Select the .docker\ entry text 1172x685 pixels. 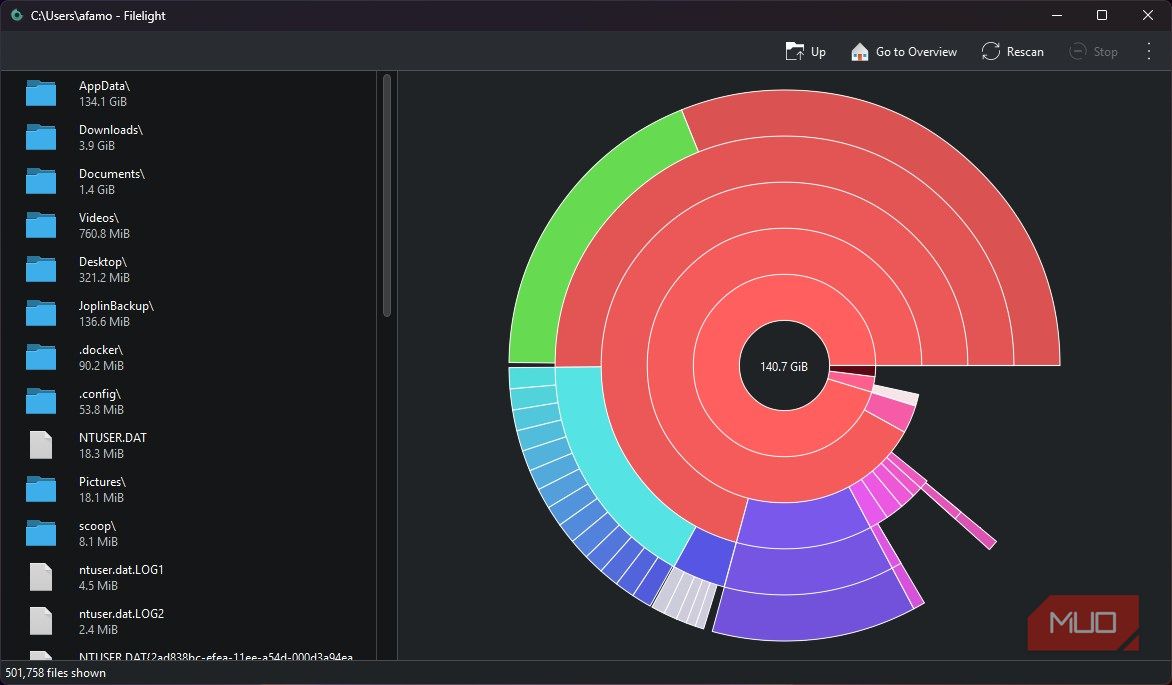click(101, 349)
